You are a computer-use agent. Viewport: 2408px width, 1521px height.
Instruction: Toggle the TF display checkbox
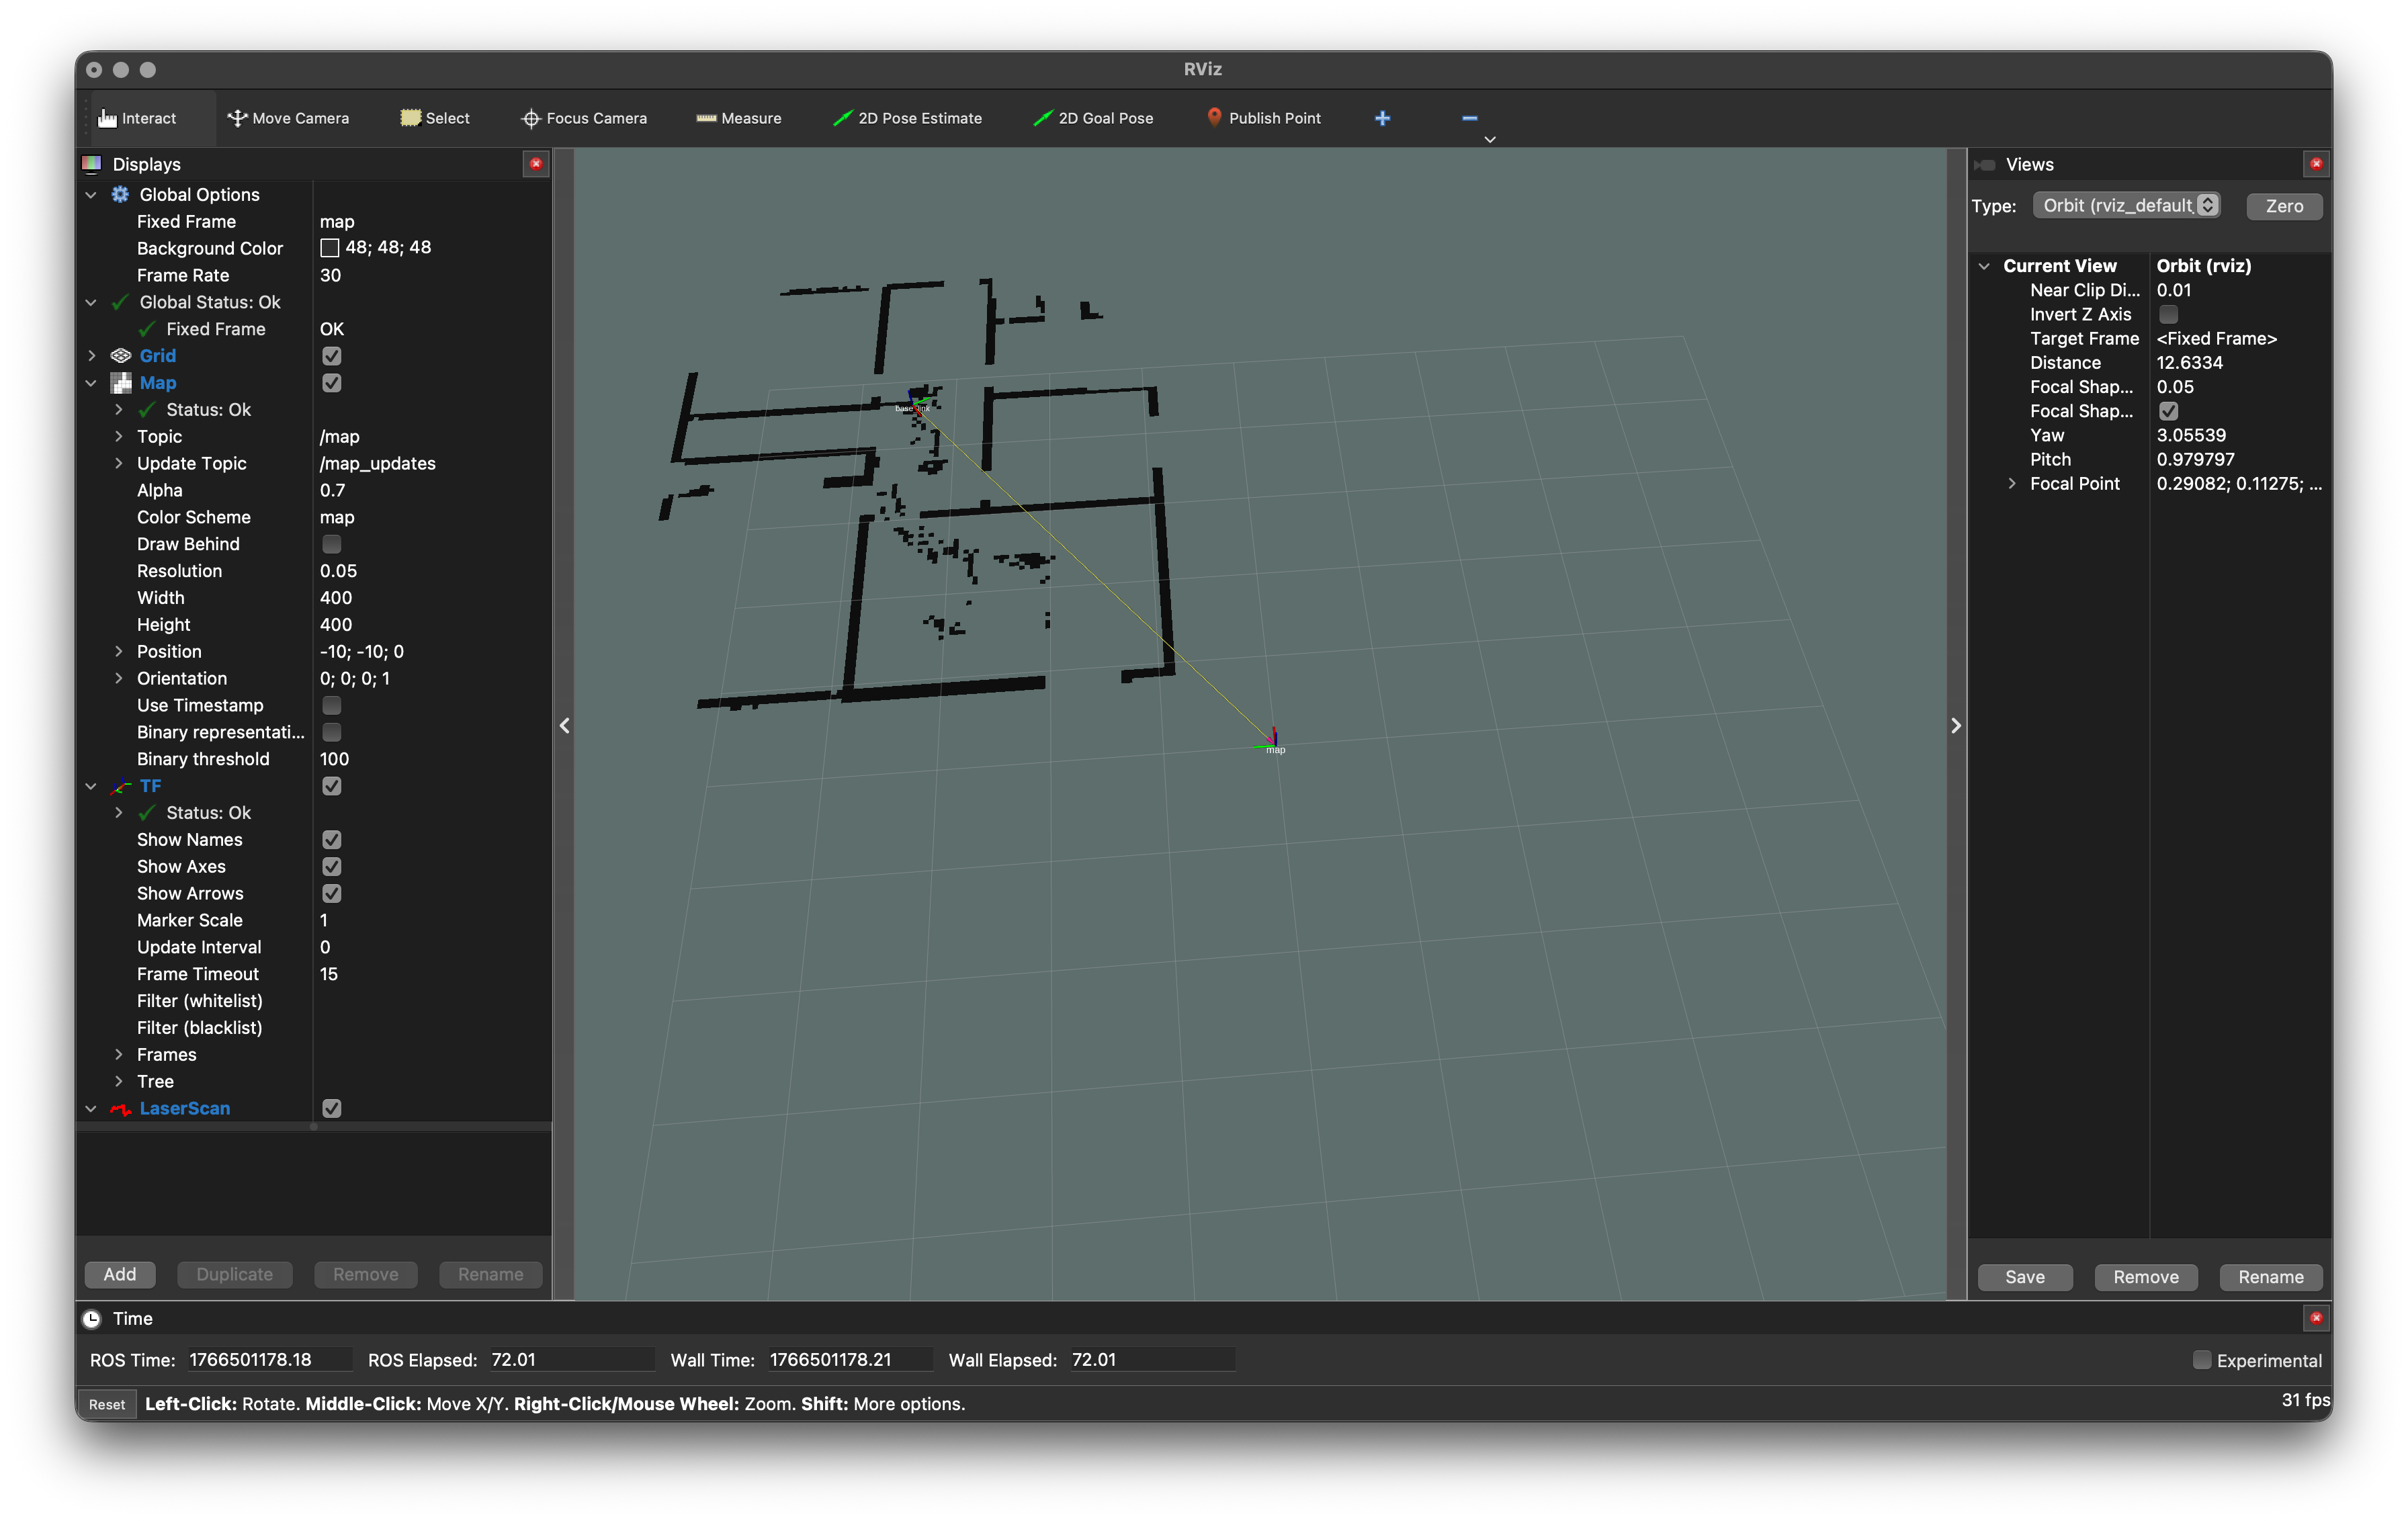coord(332,786)
